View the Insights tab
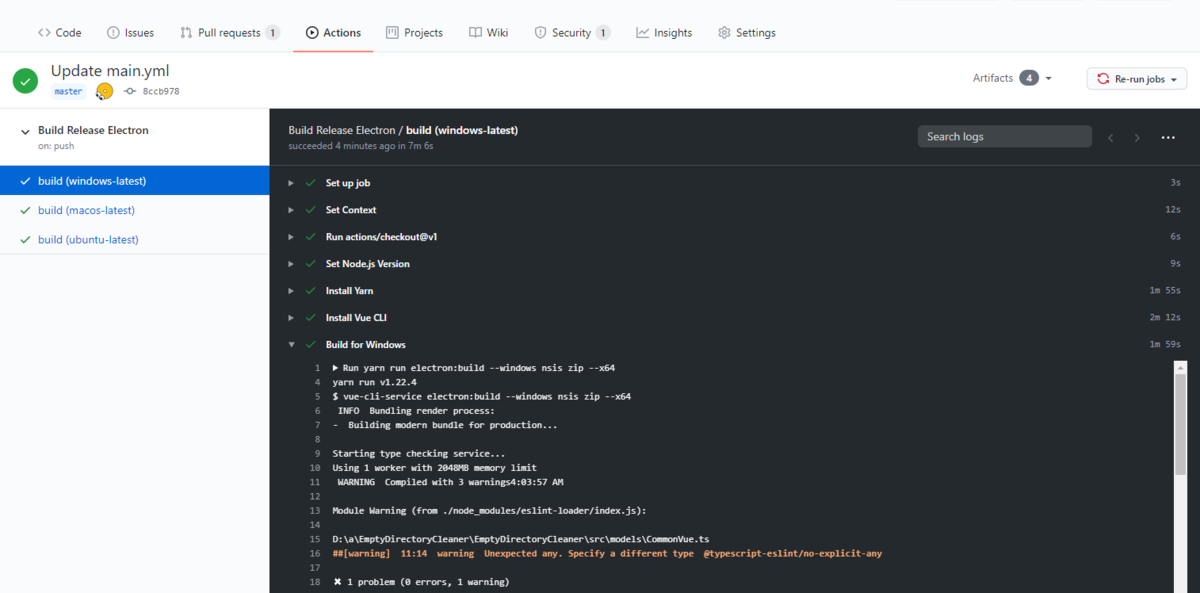Image resolution: width=1200 pixels, height=593 pixels. pos(664,33)
